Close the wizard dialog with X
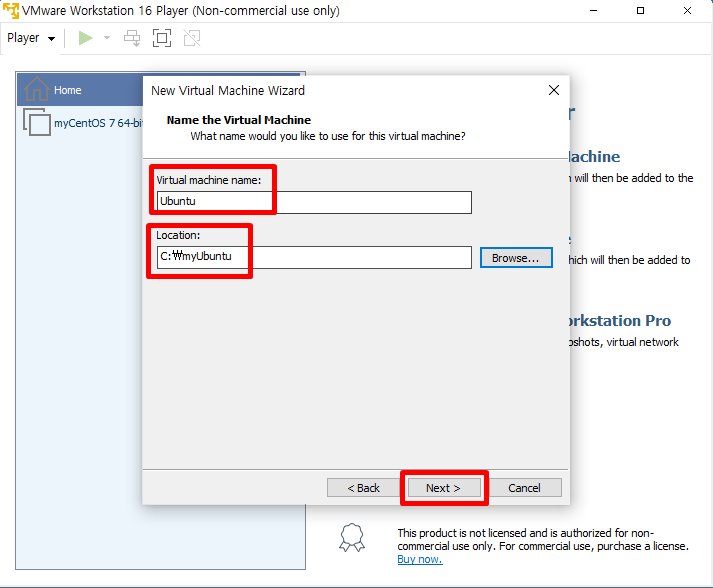Screen dimensions: 713x588 (x=554, y=90)
